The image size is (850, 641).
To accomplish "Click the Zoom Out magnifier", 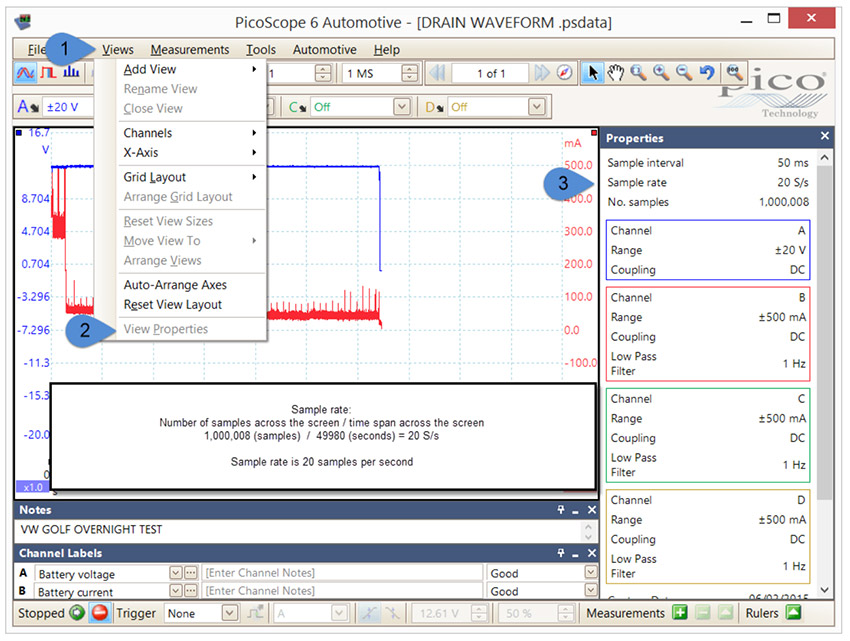I will tap(684, 73).
